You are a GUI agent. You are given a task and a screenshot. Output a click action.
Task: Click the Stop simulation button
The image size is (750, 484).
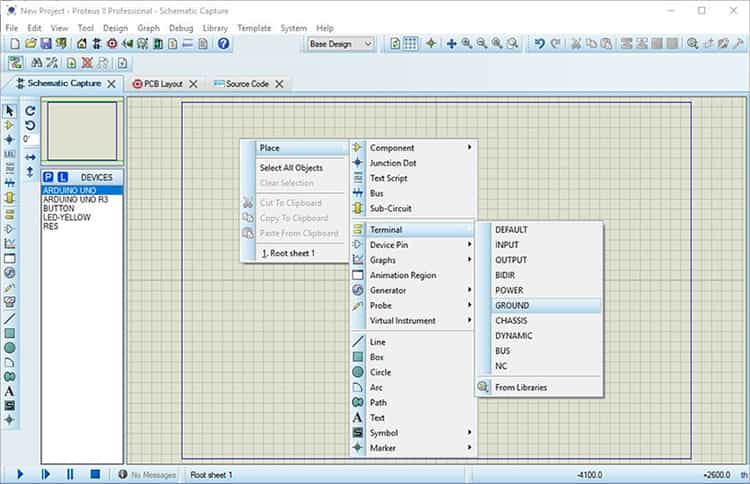point(95,474)
